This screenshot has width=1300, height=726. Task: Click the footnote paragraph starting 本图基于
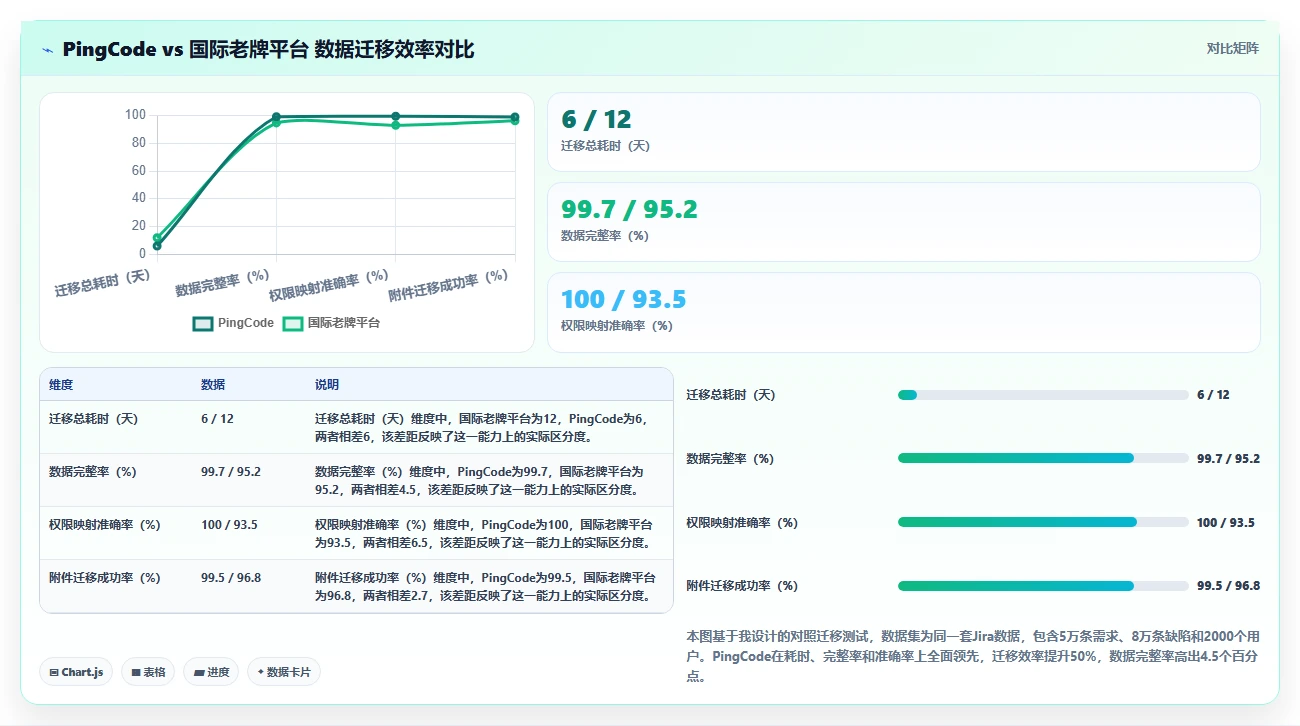[x=972, y=656]
